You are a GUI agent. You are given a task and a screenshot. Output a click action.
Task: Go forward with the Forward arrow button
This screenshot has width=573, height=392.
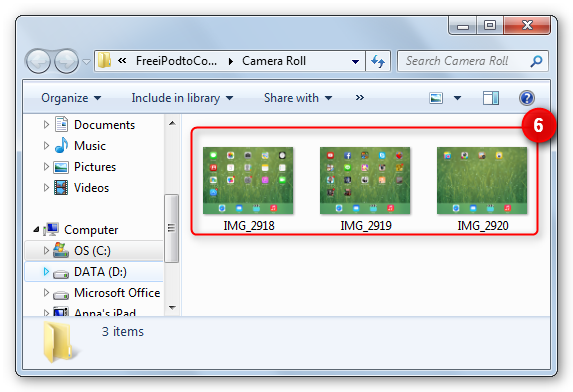click(66, 61)
